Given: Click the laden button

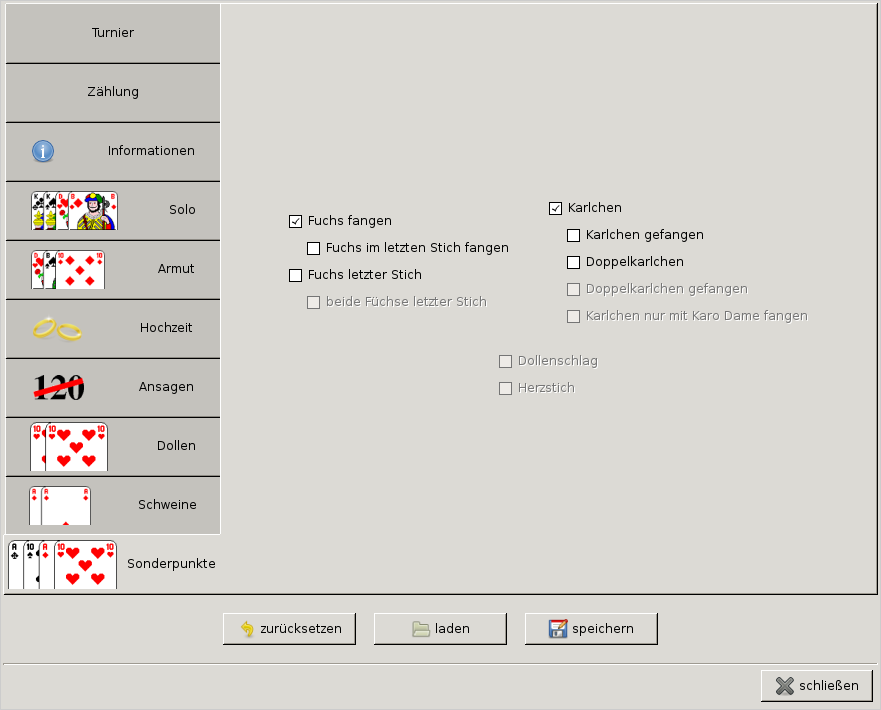Looking at the screenshot, I should (440, 629).
